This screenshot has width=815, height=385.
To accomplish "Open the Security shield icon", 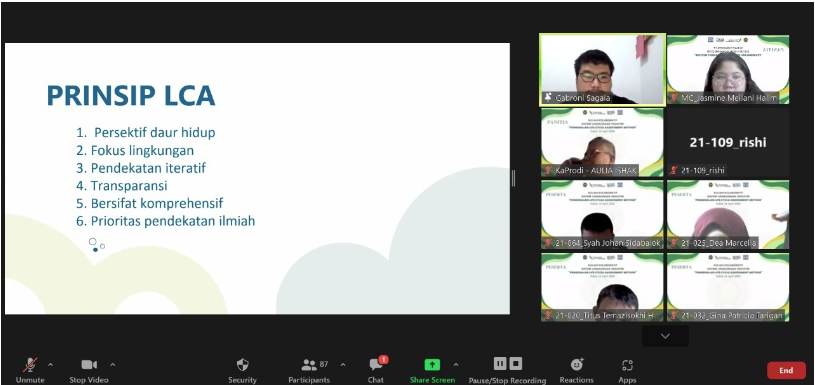I will [242, 365].
